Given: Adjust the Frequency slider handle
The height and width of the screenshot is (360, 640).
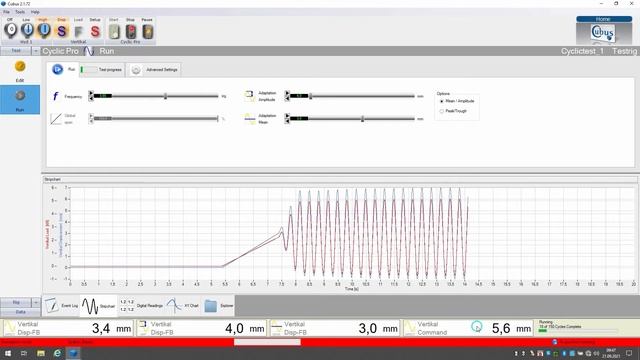Looking at the screenshot, I should (165, 96).
